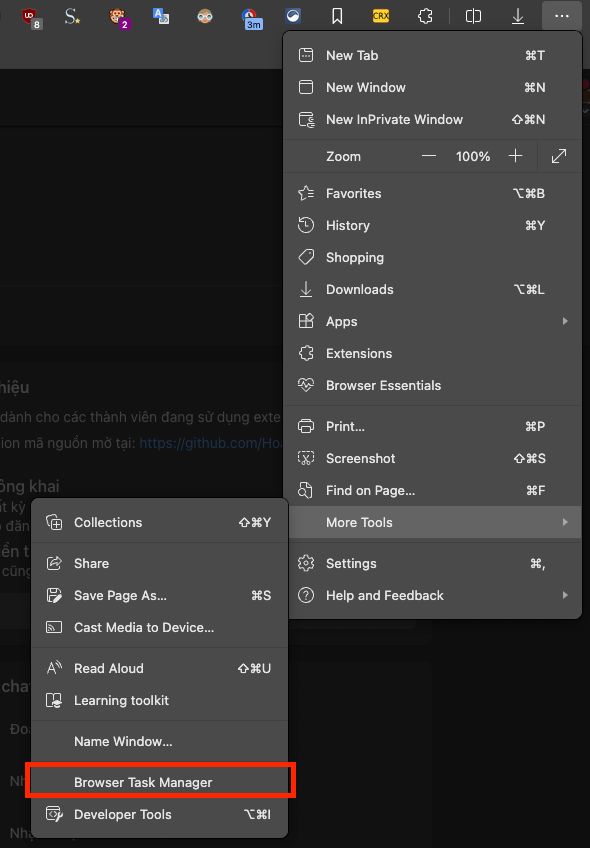Open Browser Essentials
This screenshot has height=848, width=590.
tap(432, 385)
